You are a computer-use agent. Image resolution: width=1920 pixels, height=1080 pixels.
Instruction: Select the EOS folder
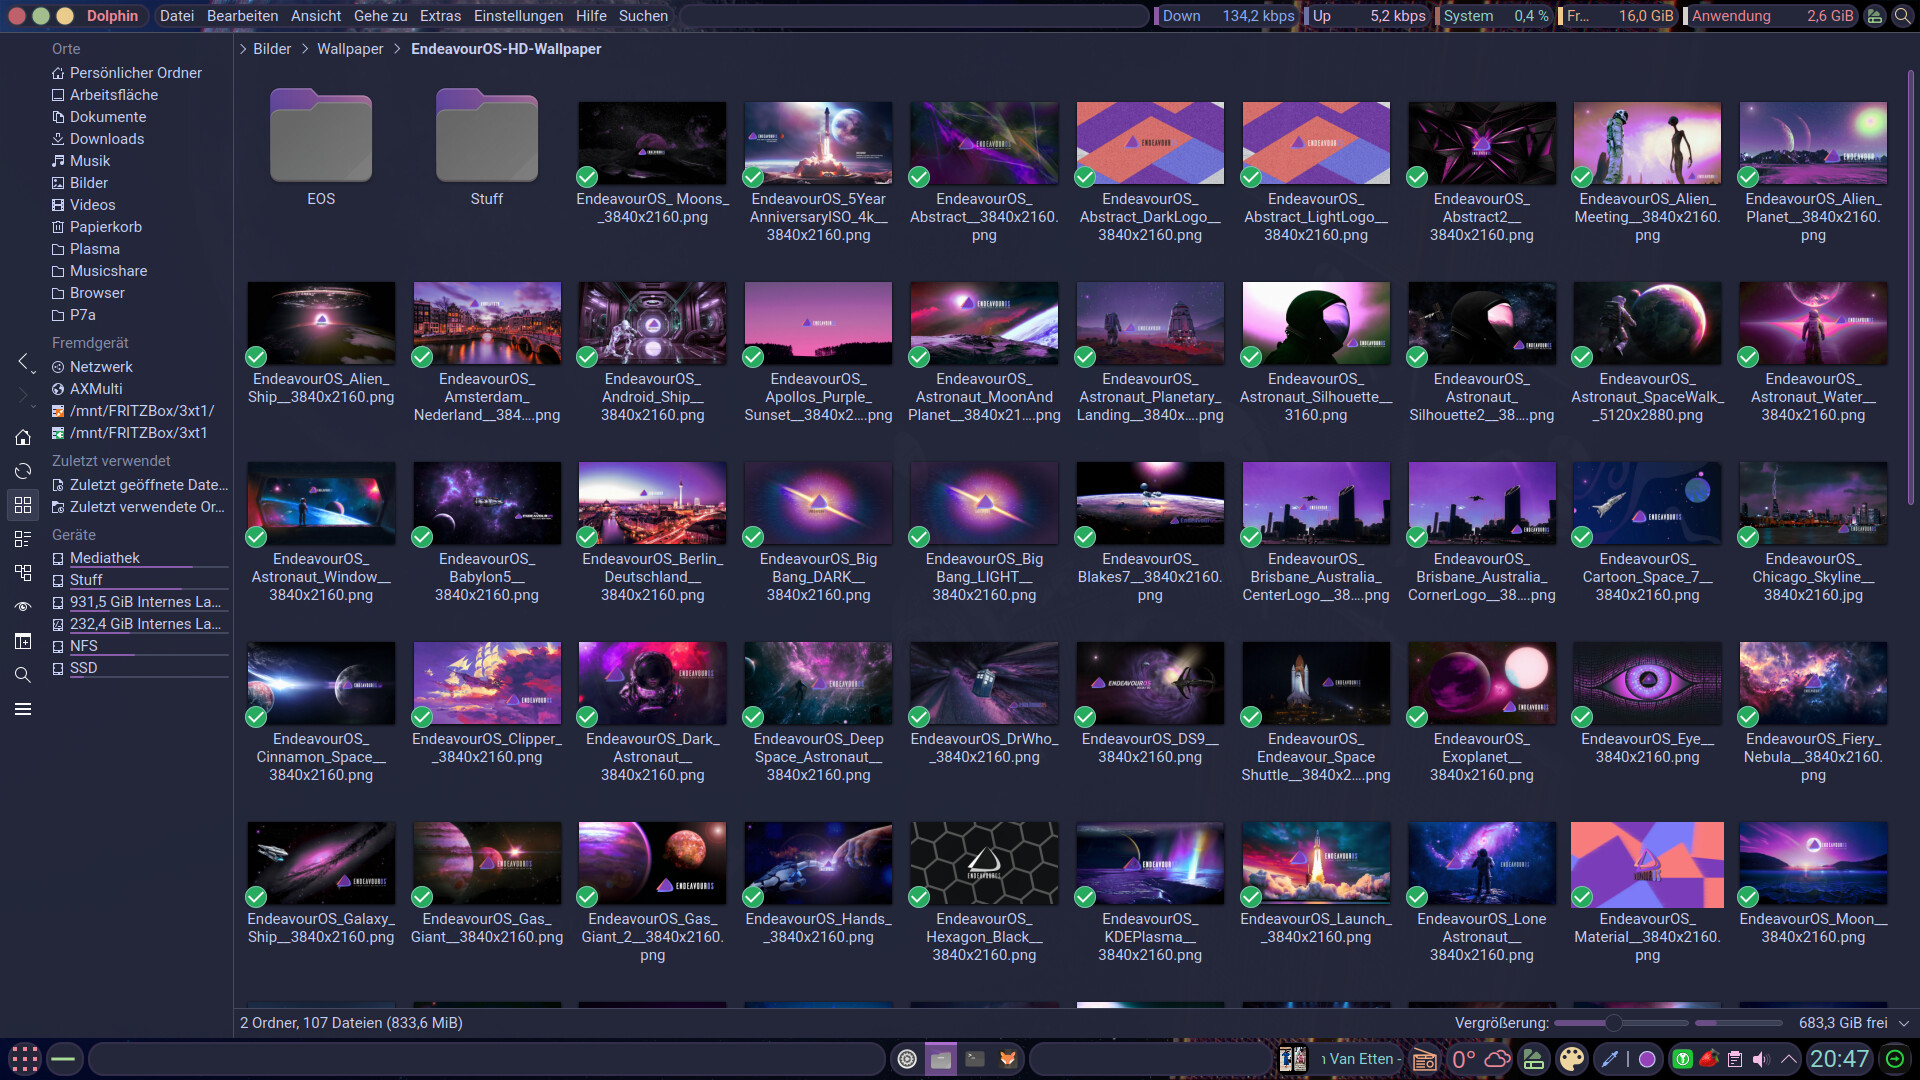[x=321, y=148]
